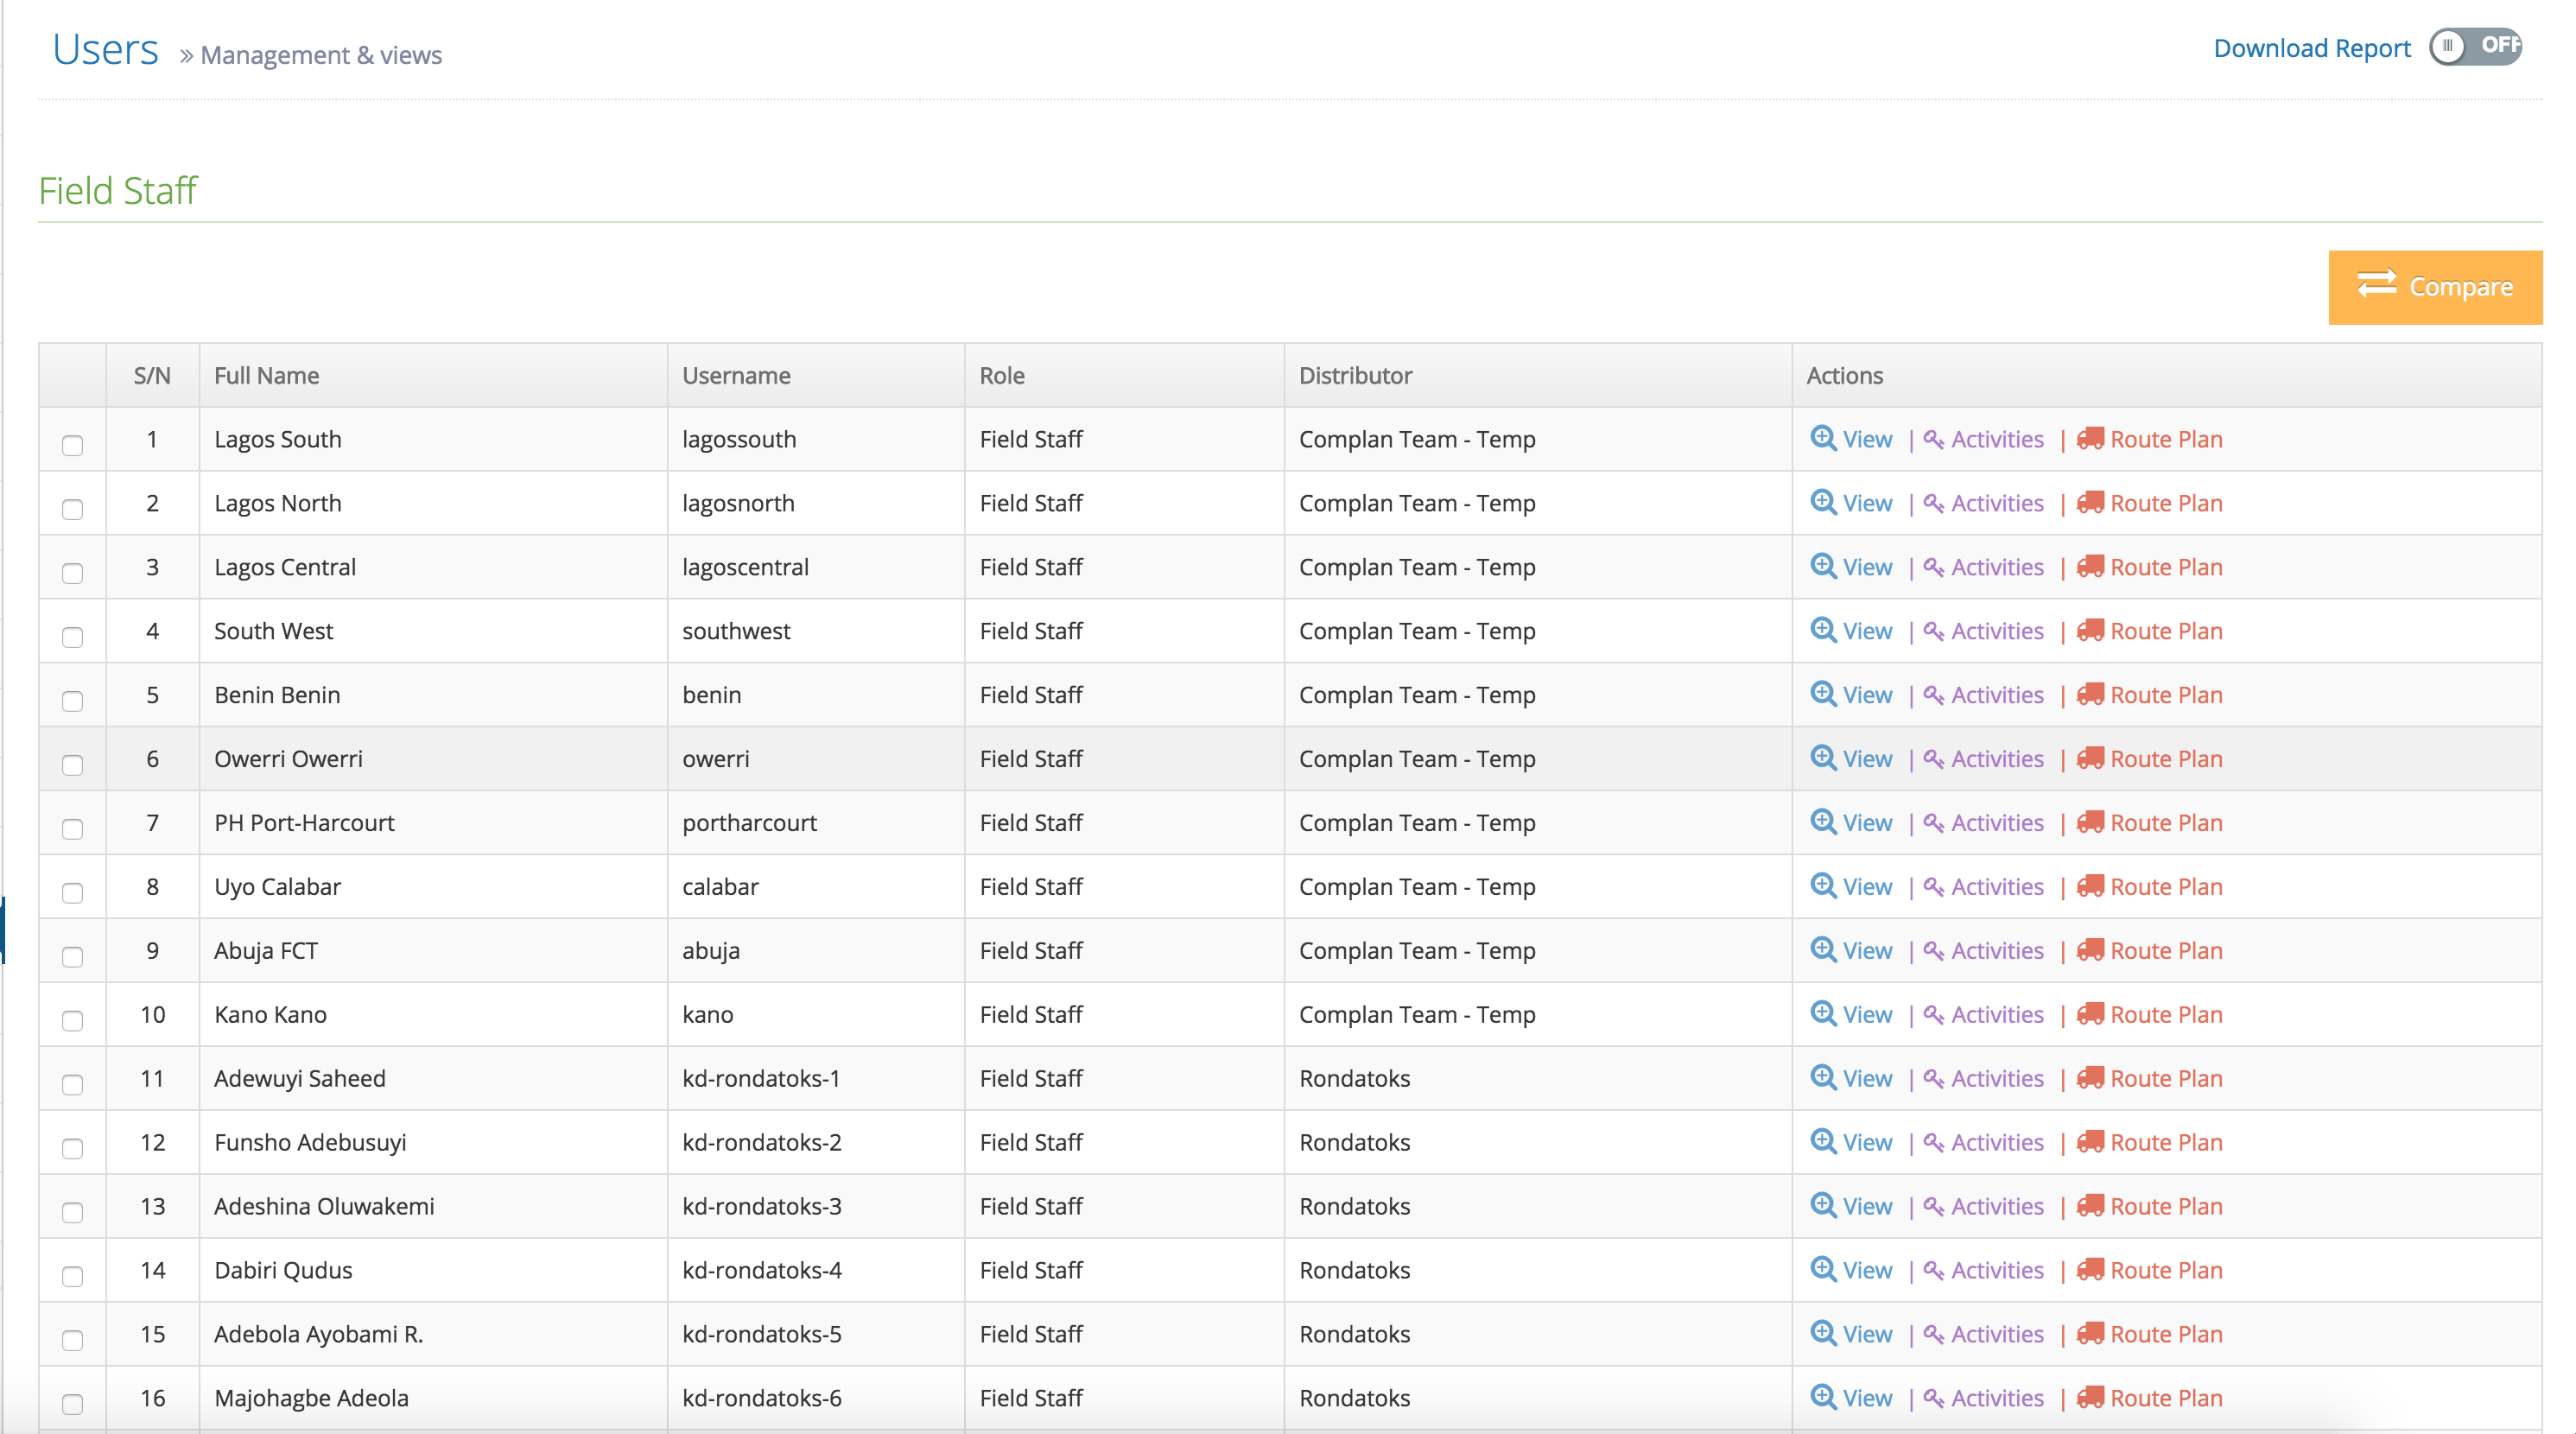Click the magnifier View icon for Owerri Owerri
The height and width of the screenshot is (1434, 2576).
click(x=1822, y=758)
